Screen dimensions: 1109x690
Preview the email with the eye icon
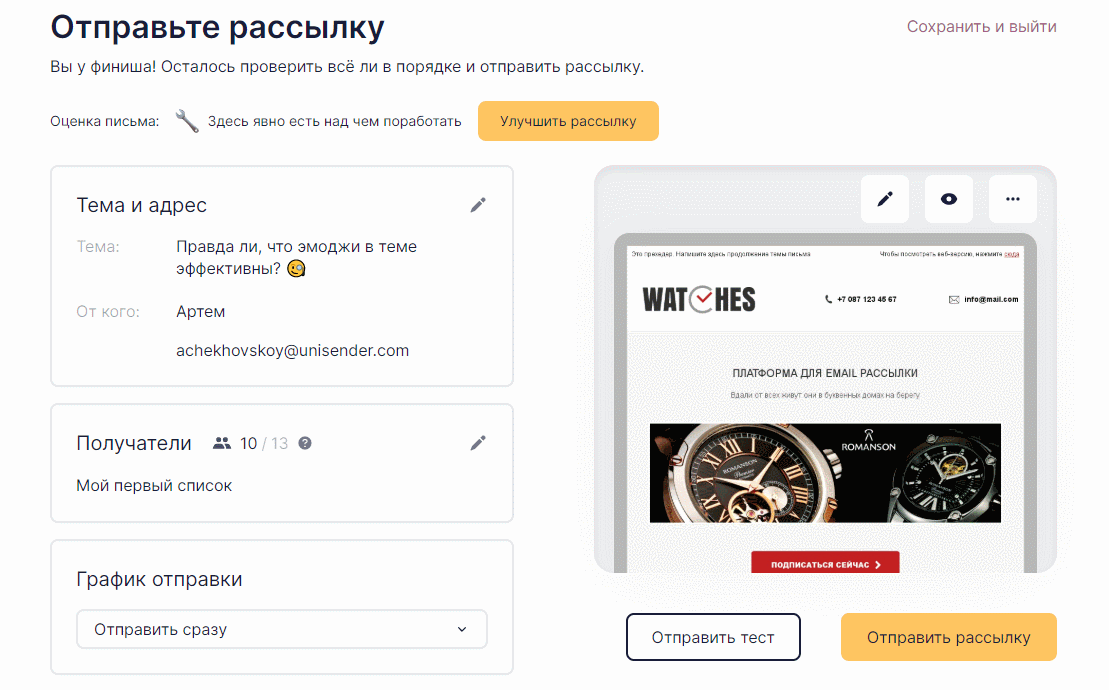point(949,199)
